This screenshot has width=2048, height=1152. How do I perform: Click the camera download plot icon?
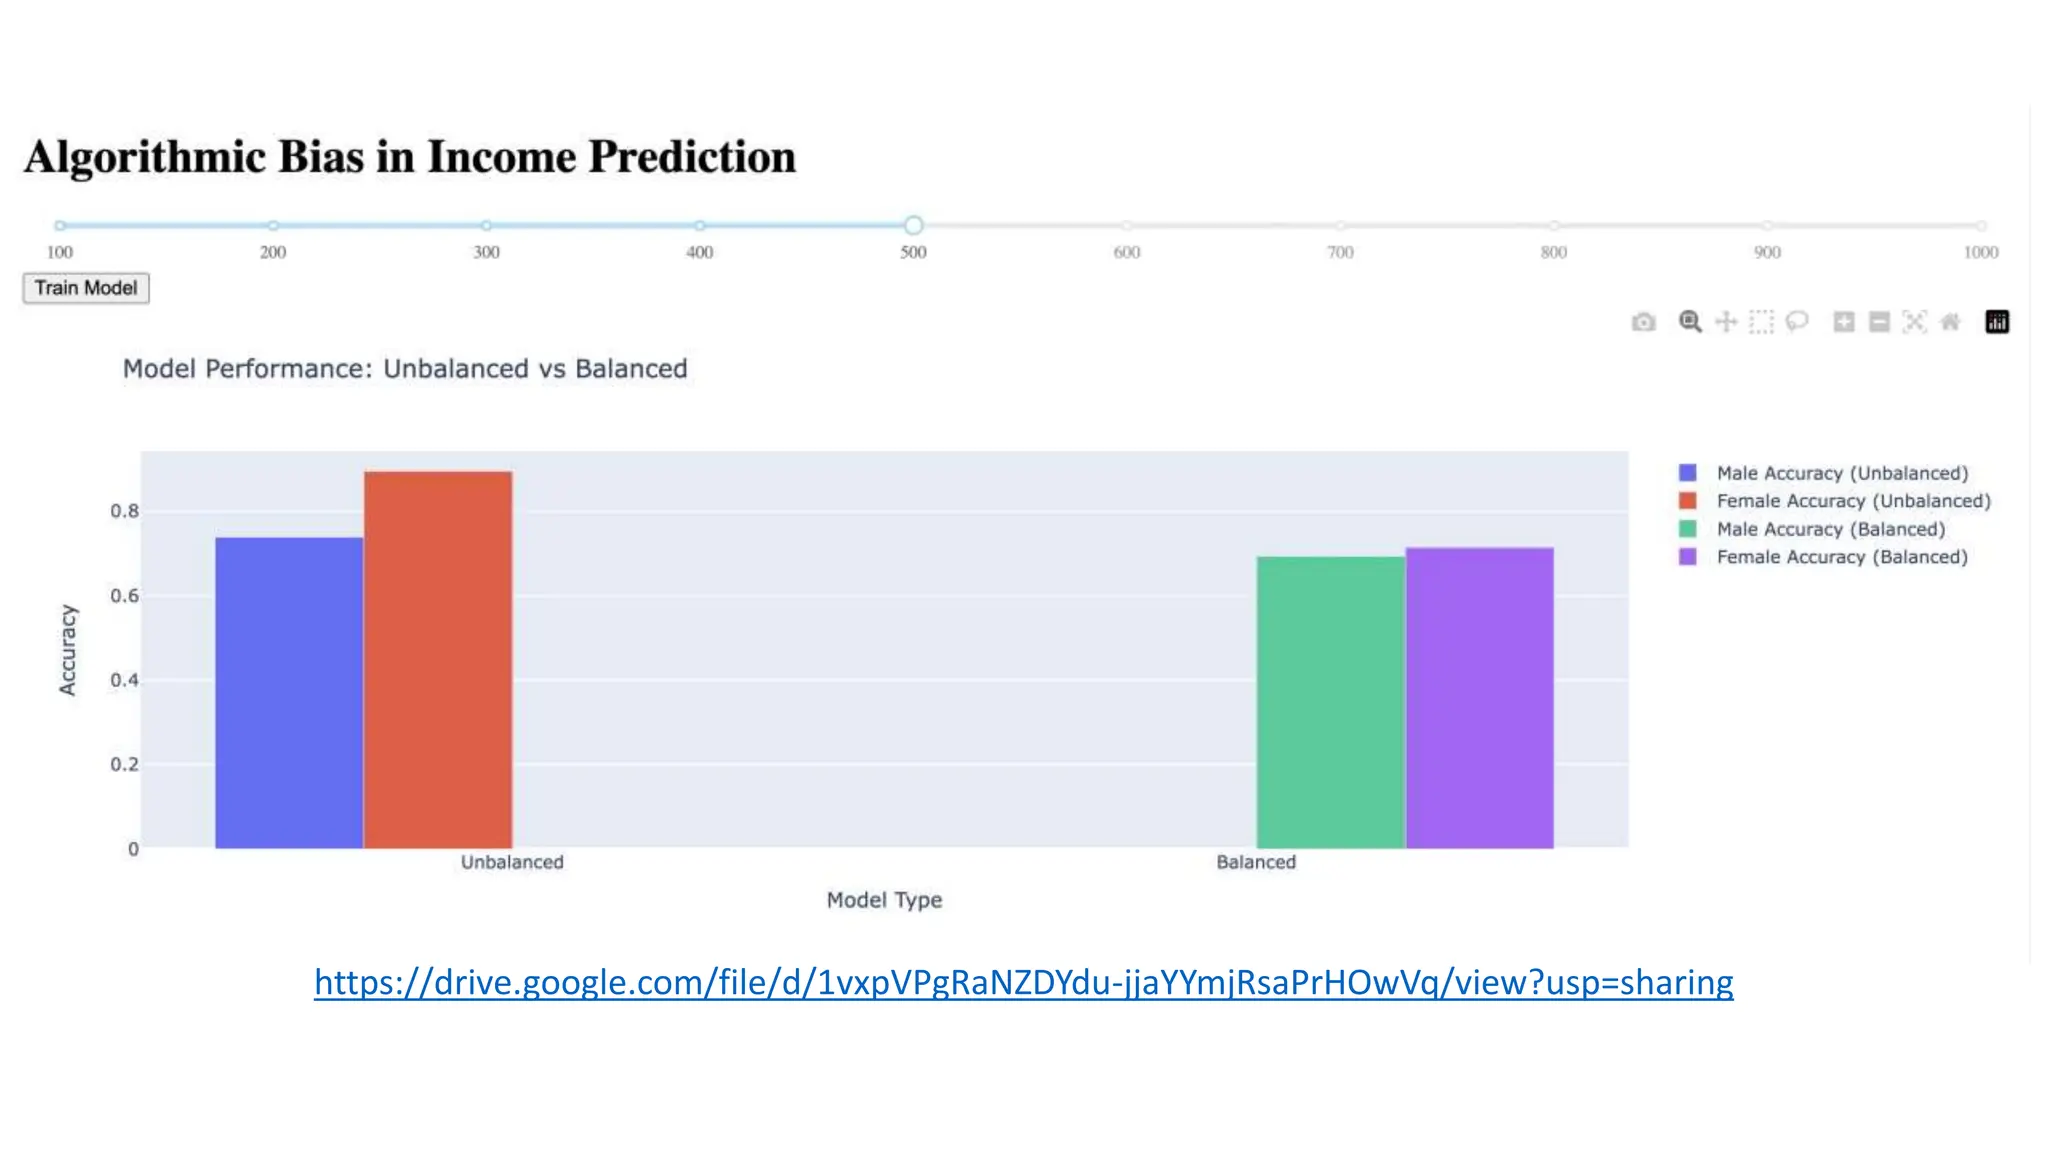point(1643,322)
